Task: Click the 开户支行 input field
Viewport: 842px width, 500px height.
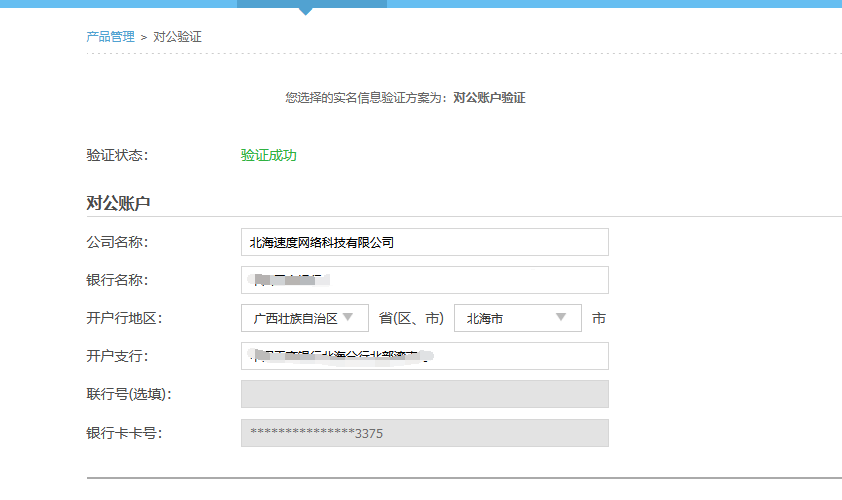Action: coord(425,356)
